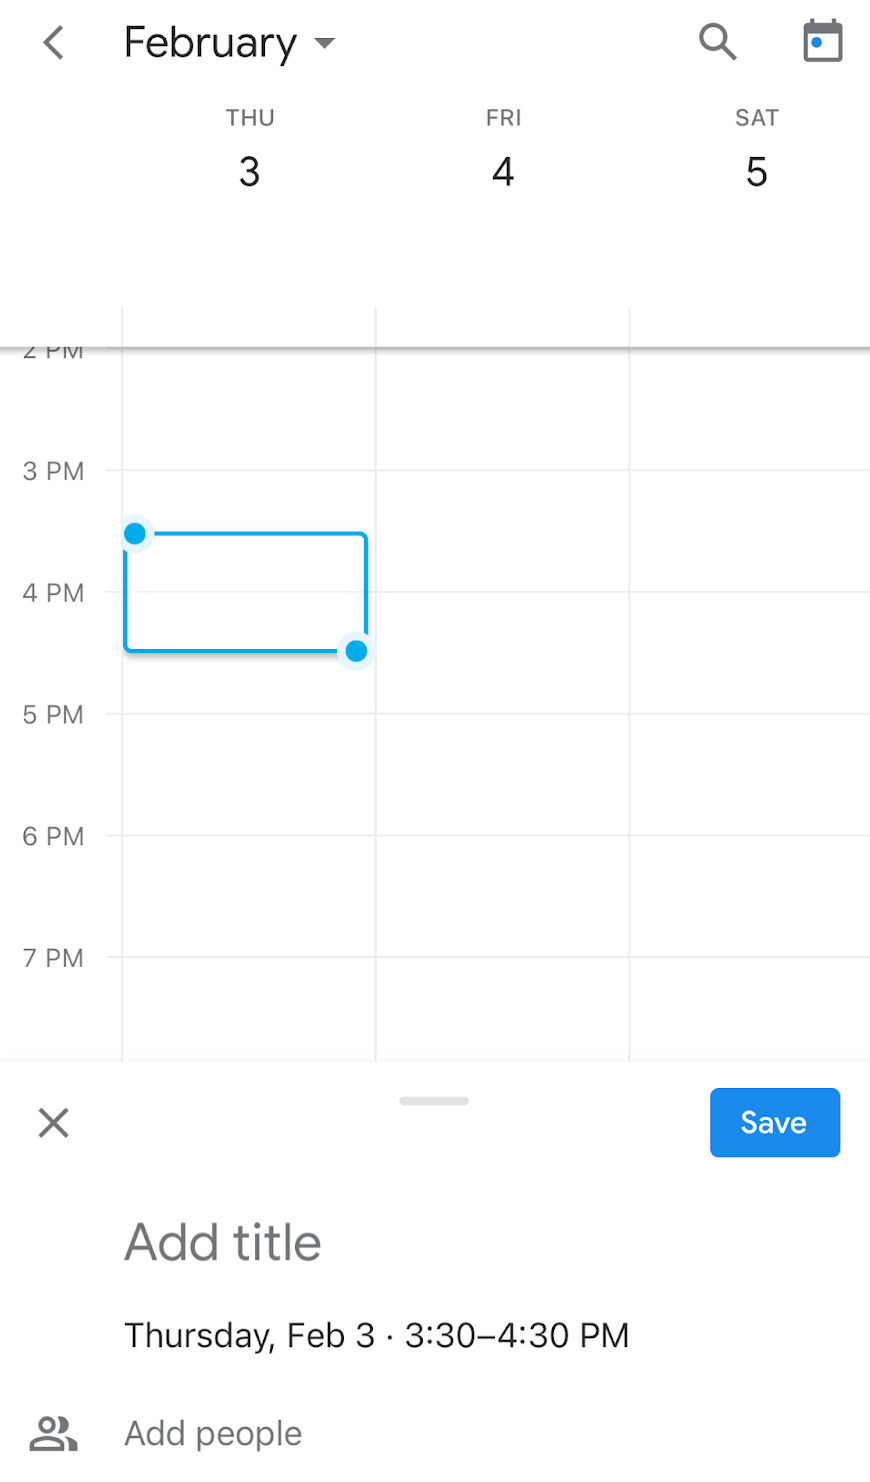This screenshot has height=1482, width=870.
Task: Open event time Thursday, Feb 3 details
Action: 376,1335
